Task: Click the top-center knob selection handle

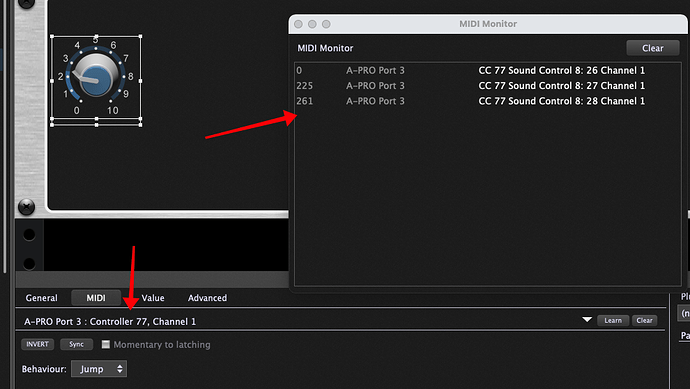Action: [x=96, y=36]
